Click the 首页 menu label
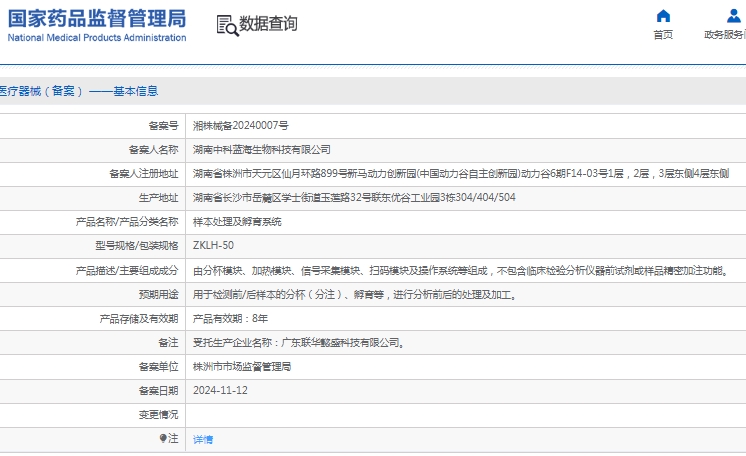The width and height of the screenshot is (746, 456). [663, 35]
